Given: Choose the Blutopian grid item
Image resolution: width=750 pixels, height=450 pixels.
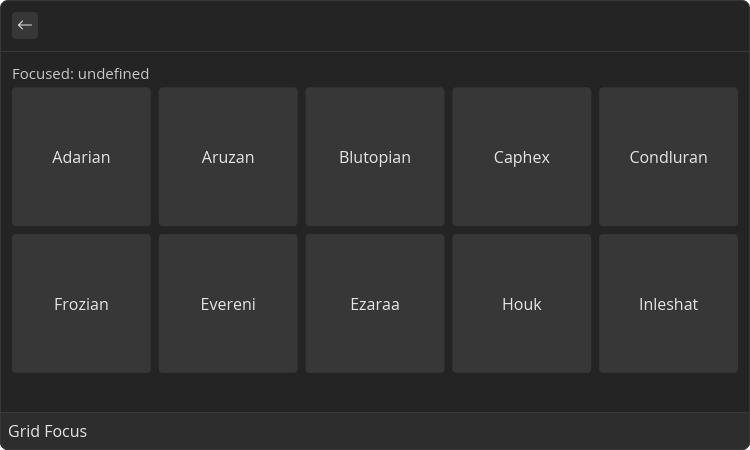Looking at the screenshot, I should click(375, 156).
